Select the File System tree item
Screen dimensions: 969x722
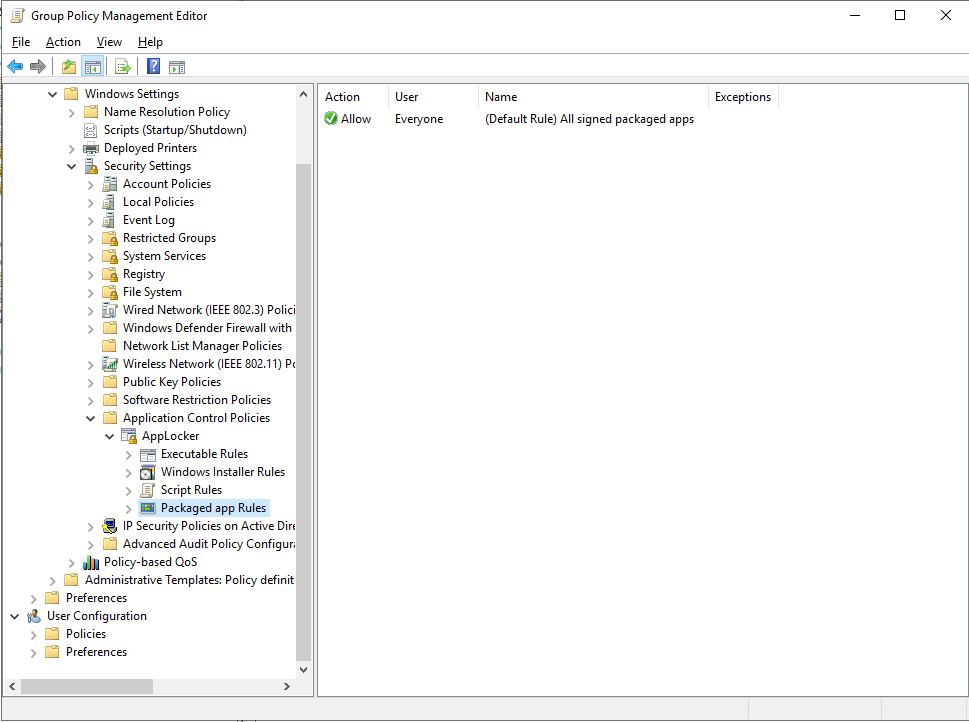click(152, 292)
